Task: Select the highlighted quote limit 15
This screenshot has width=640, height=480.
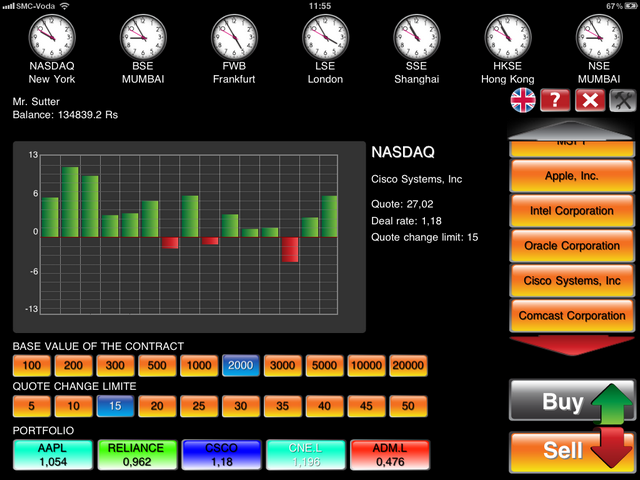Action: pos(115,406)
